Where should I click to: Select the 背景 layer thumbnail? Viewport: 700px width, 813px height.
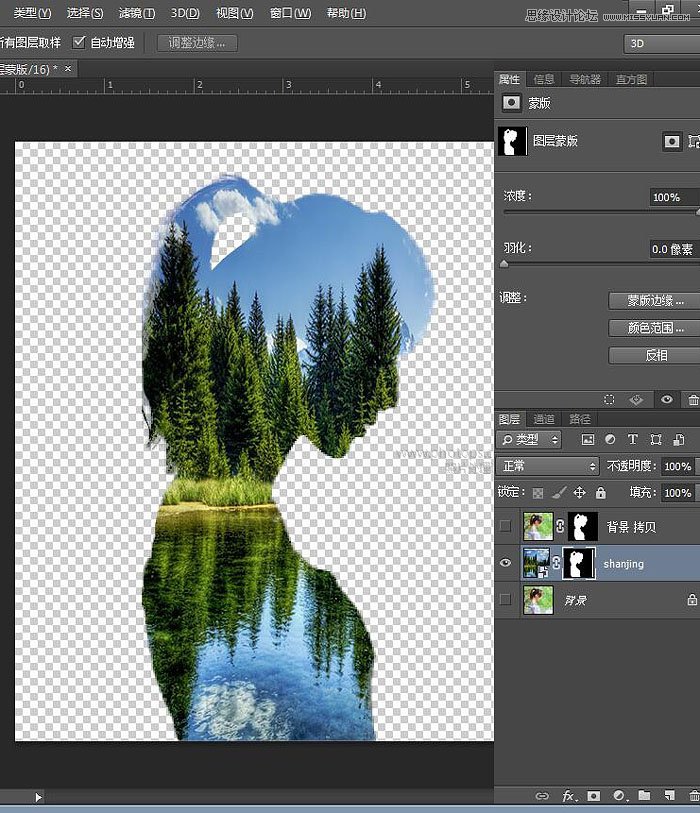[x=538, y=600]
